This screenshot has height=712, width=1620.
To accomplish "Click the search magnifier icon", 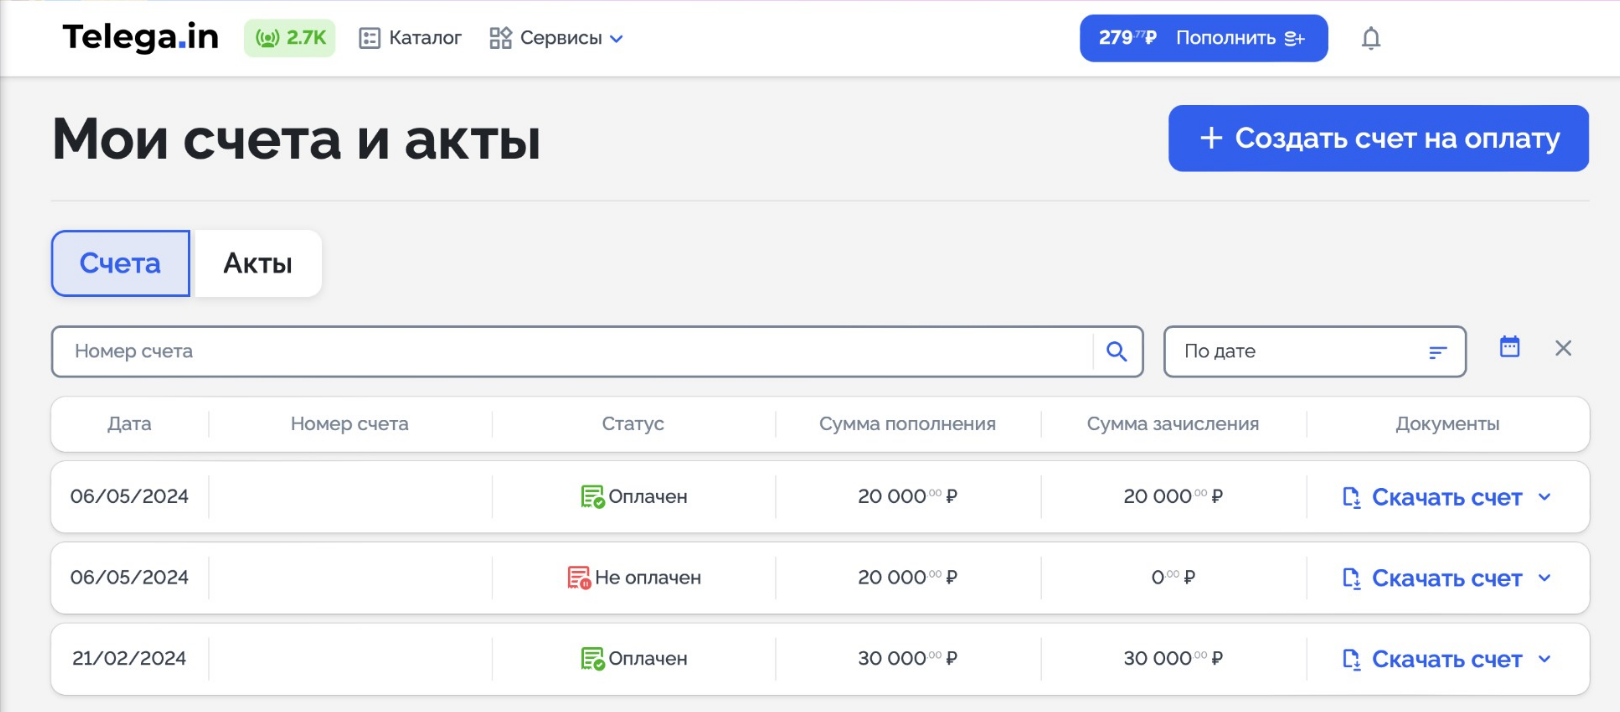I will 1117,351.
